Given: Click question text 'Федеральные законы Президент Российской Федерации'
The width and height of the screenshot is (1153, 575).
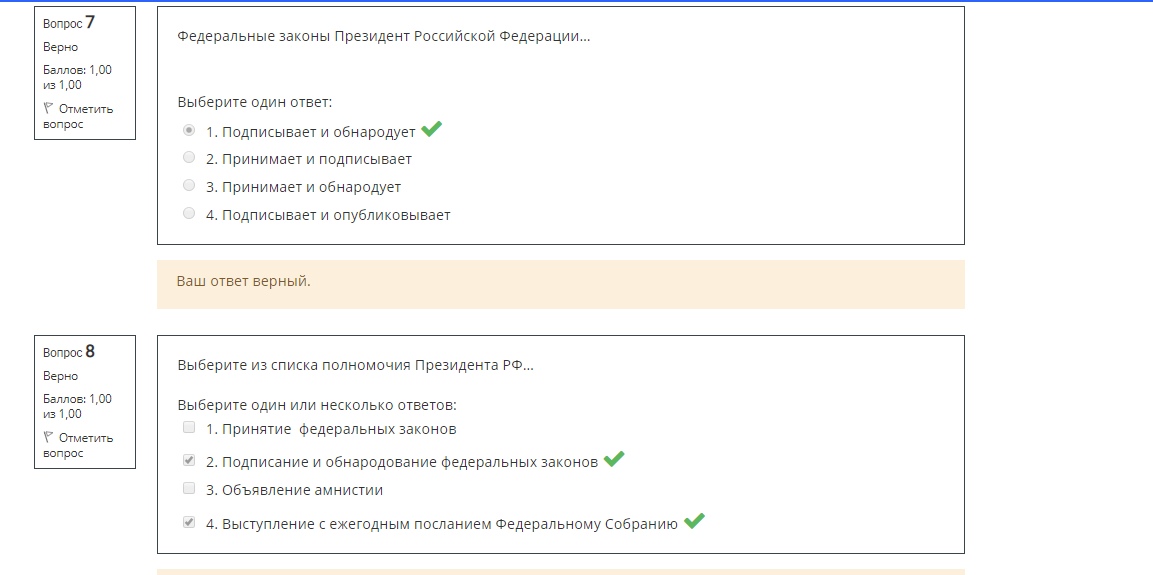Looking at the screenshot, I should point(383,36).
